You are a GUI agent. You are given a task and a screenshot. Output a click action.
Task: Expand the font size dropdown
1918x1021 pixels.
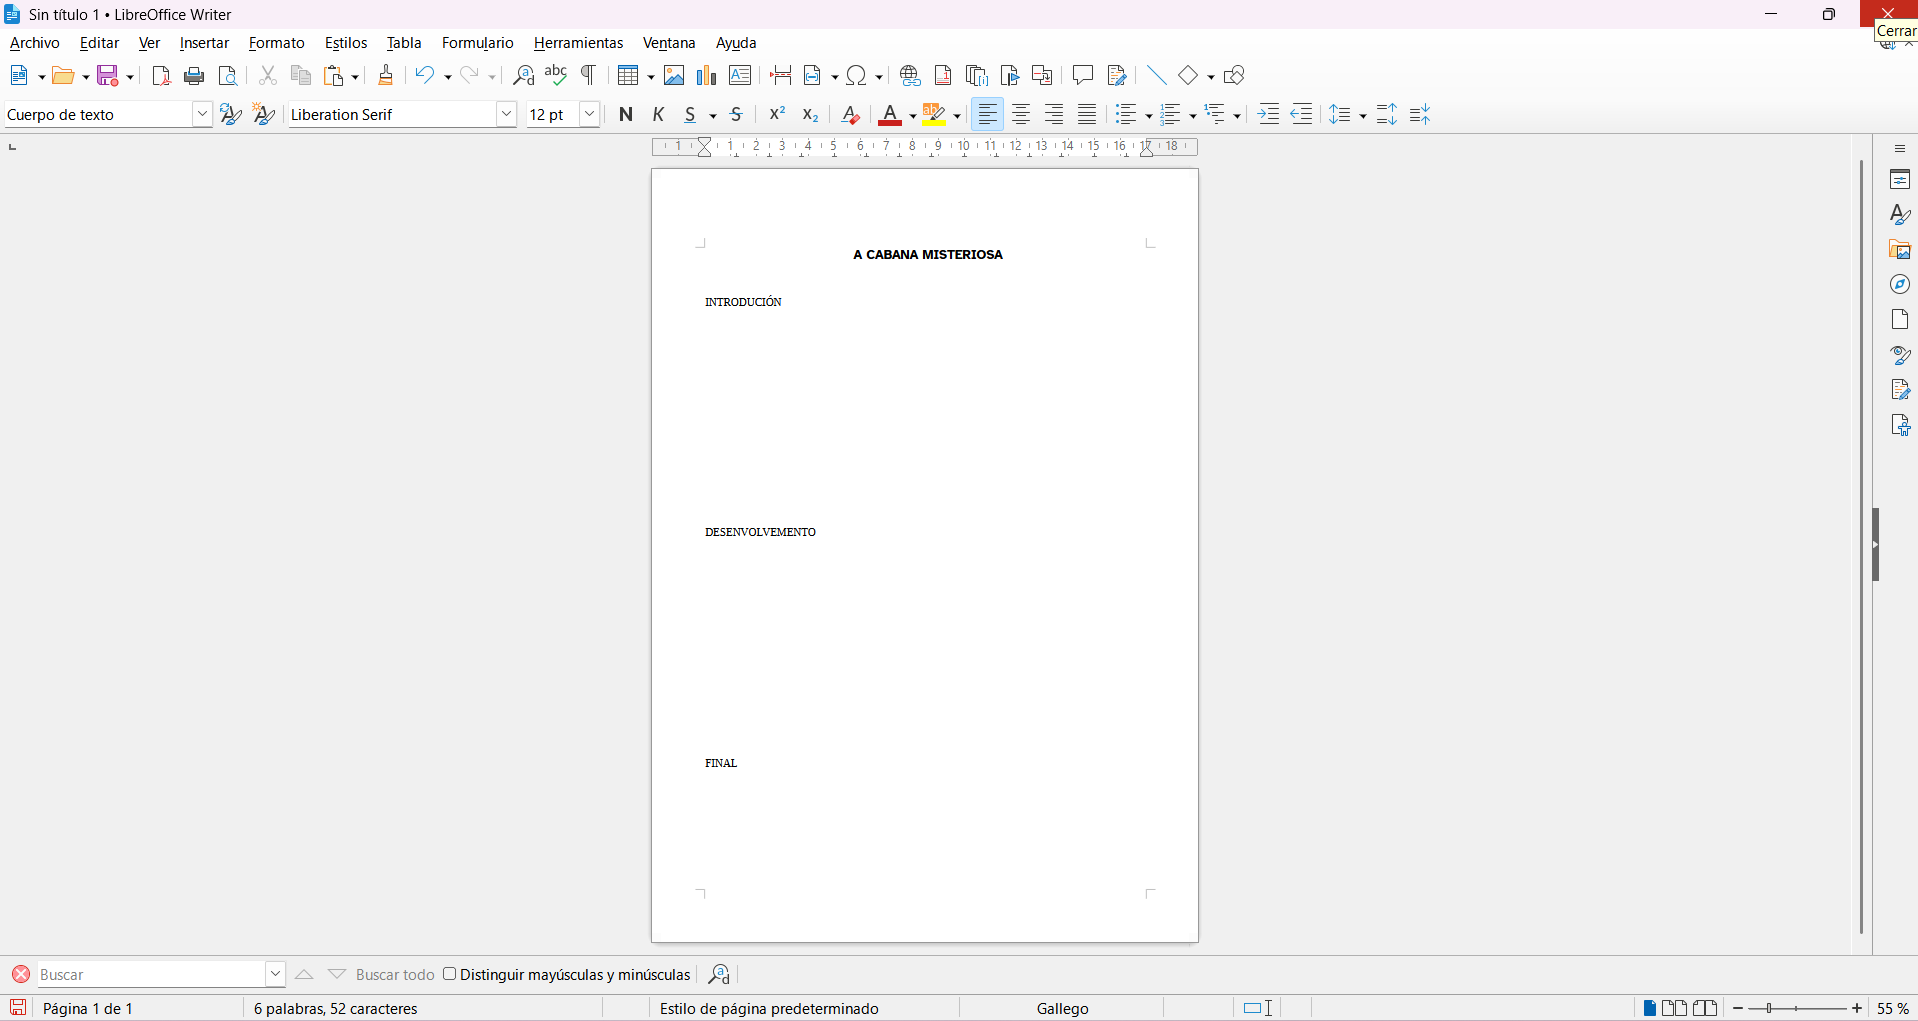590,115
